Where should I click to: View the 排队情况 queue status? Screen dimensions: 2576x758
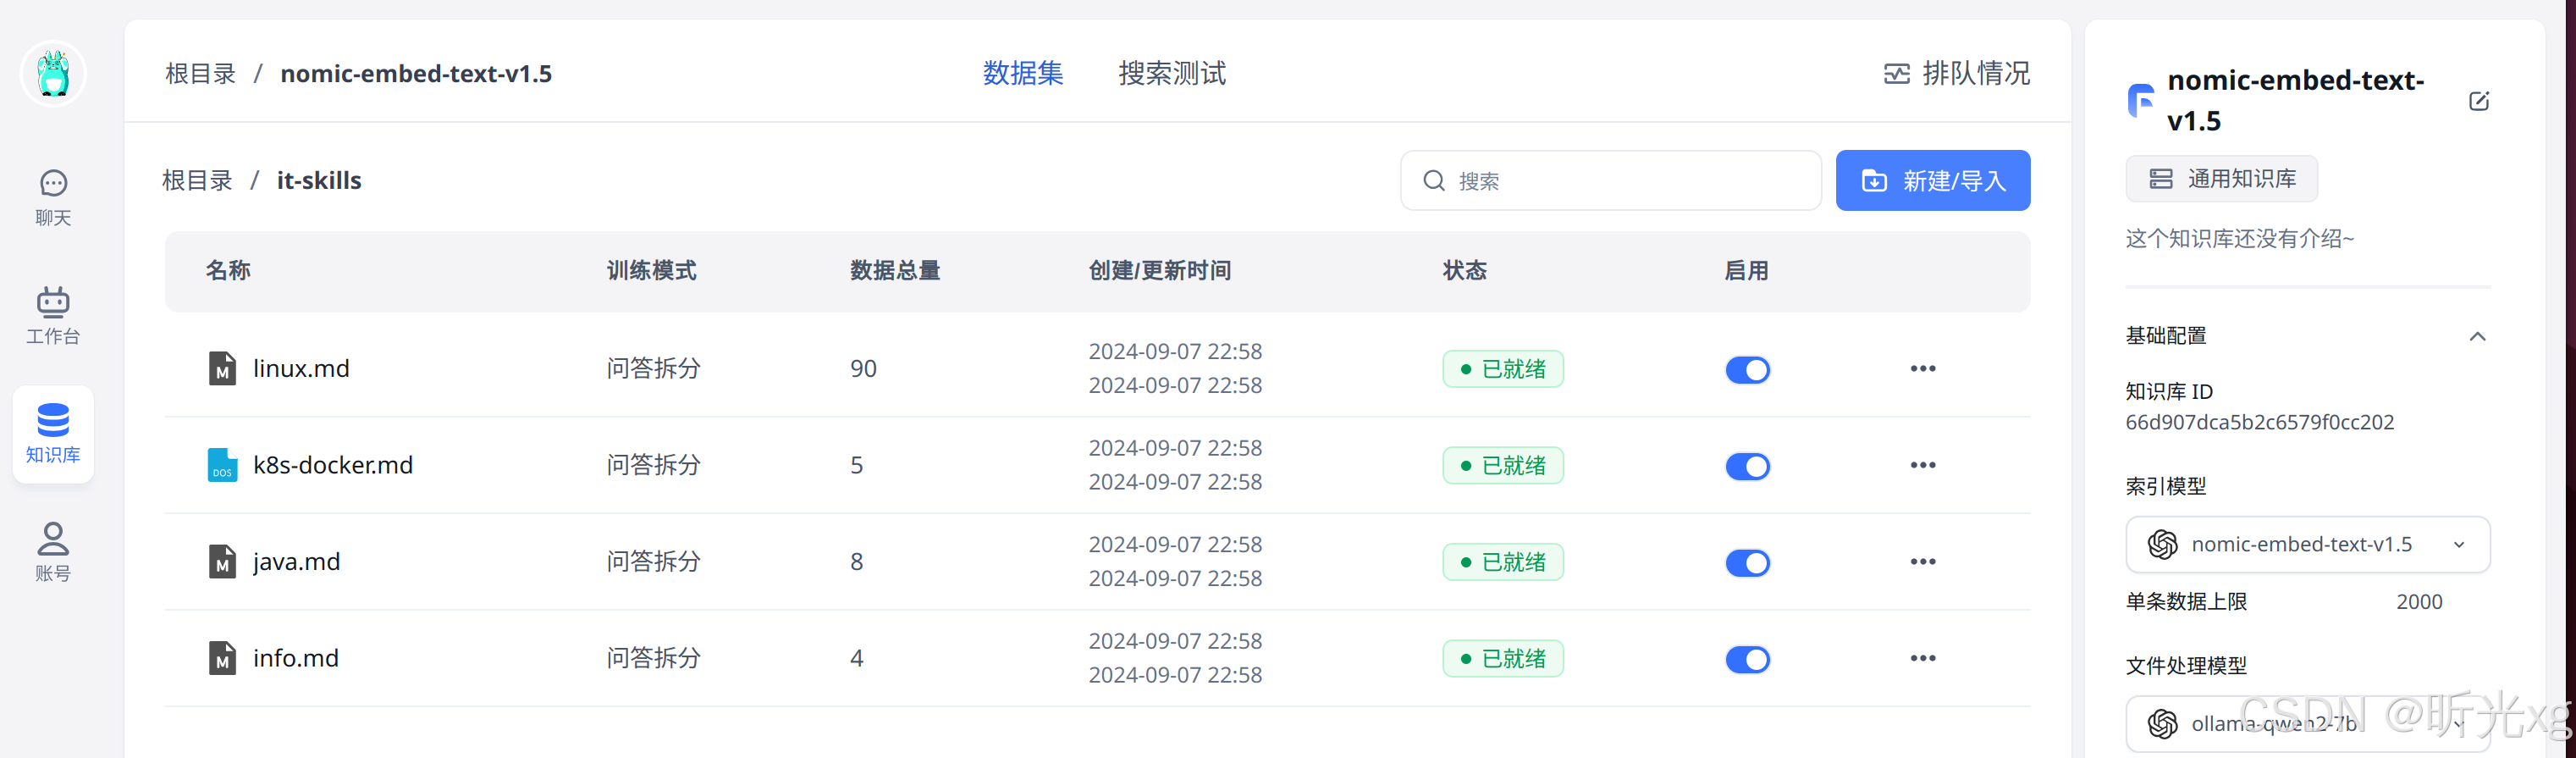point(1956,73)
